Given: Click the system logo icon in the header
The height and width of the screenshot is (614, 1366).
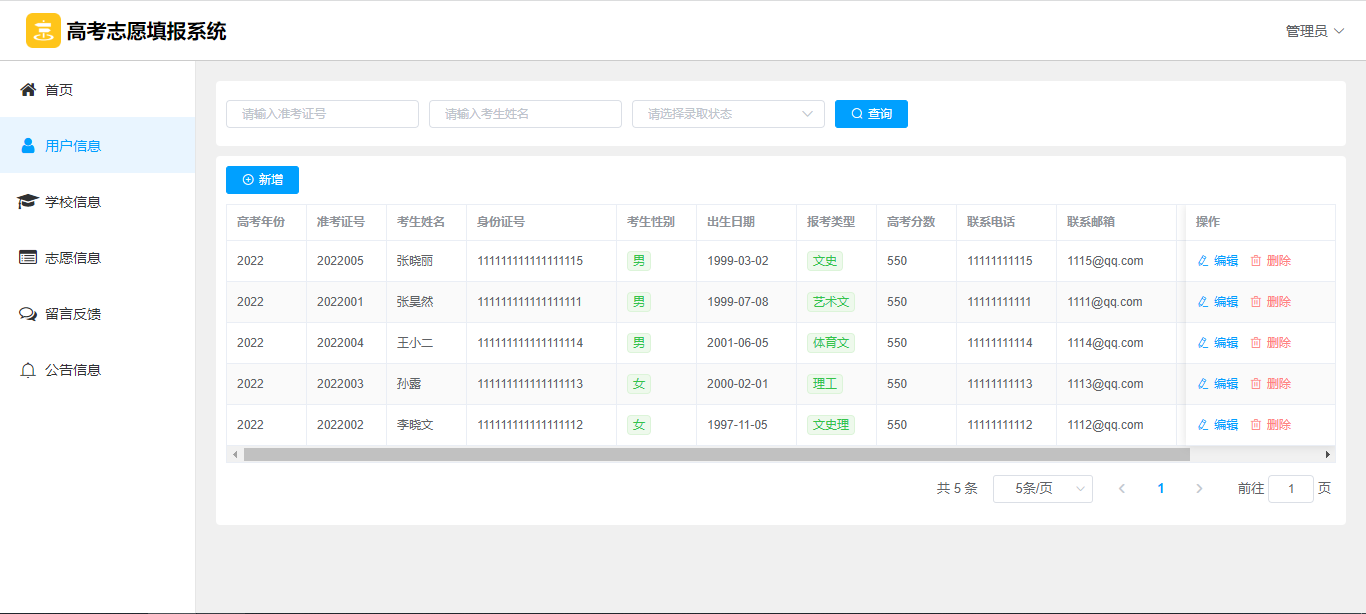Looking at the screenshot, I should pos(43,31).
